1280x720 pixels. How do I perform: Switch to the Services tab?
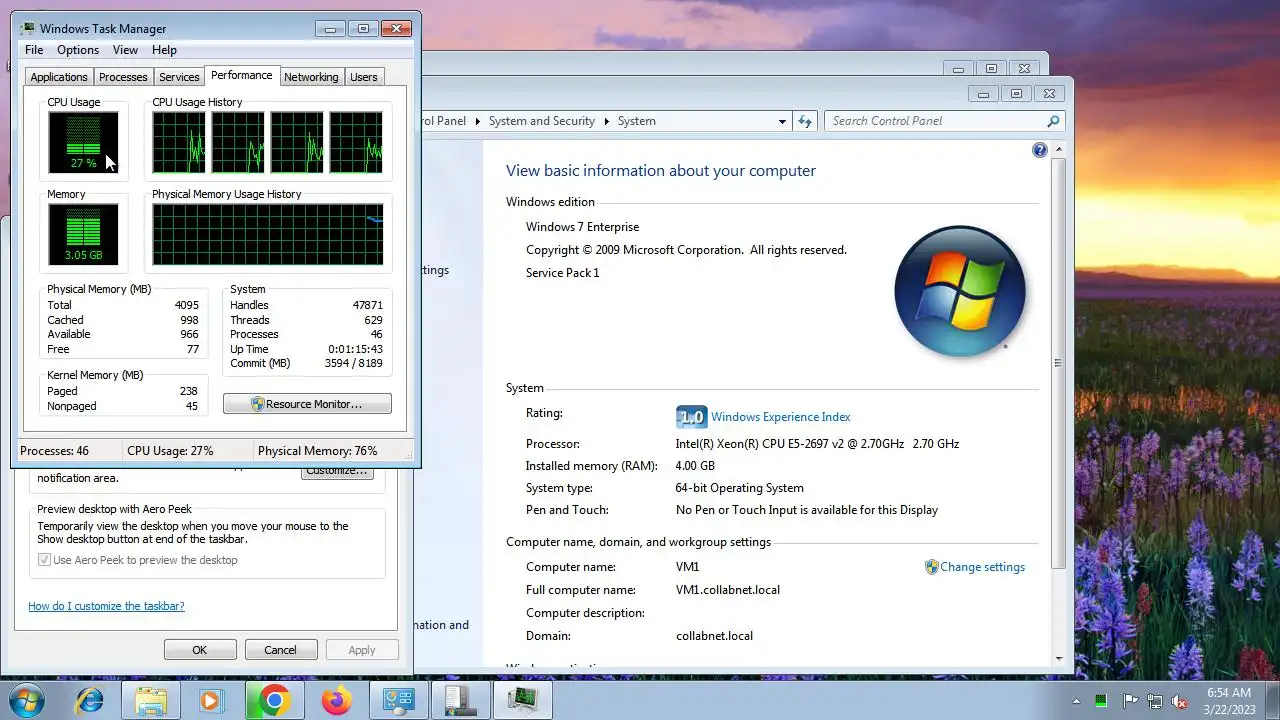click(179, 77)
